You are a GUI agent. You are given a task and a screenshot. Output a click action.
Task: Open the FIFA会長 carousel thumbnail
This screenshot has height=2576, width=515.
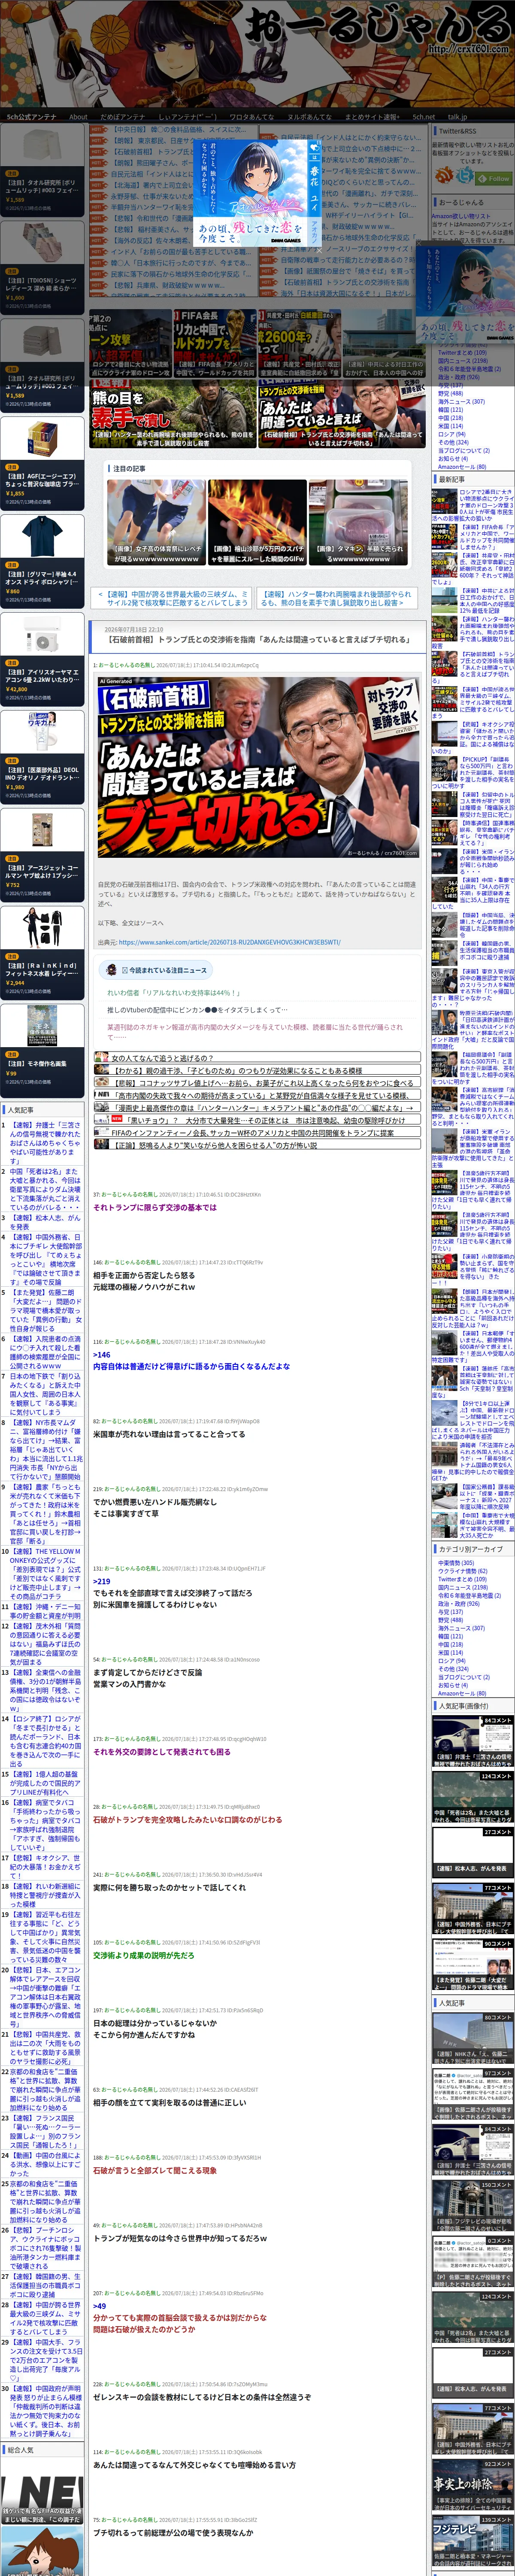click(215, 343)
